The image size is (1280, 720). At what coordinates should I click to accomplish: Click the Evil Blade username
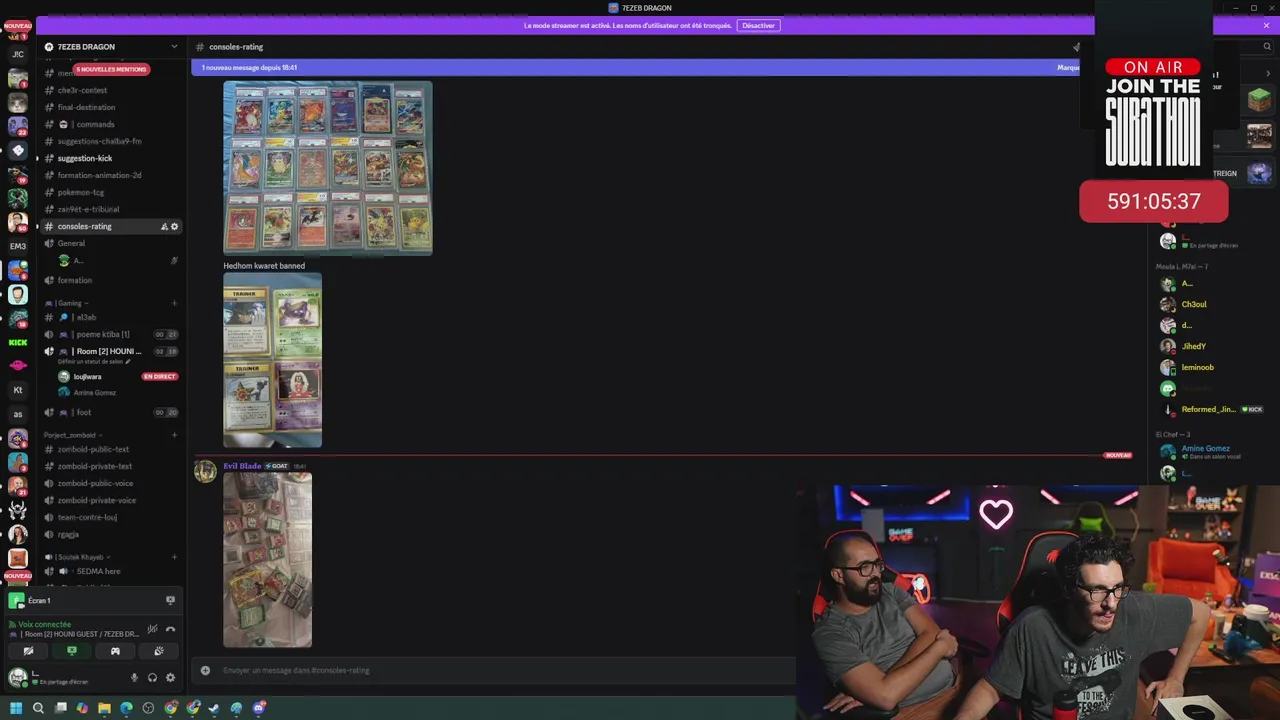coord(242,466)
